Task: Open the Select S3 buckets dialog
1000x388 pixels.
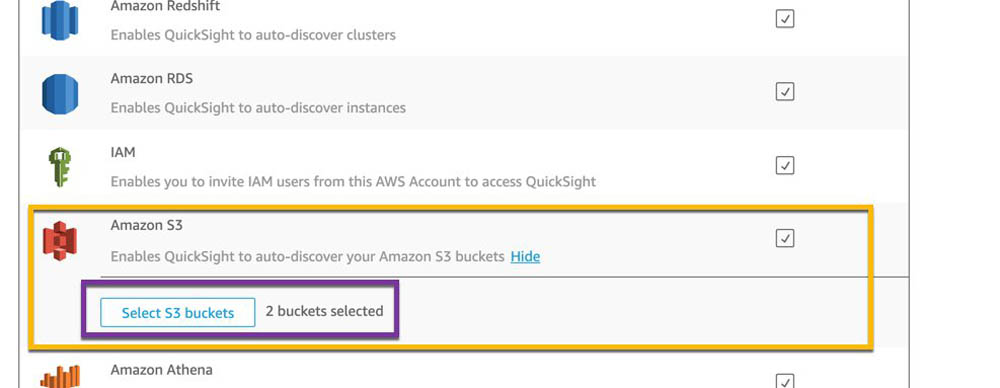Action: [x=177, y=313]
